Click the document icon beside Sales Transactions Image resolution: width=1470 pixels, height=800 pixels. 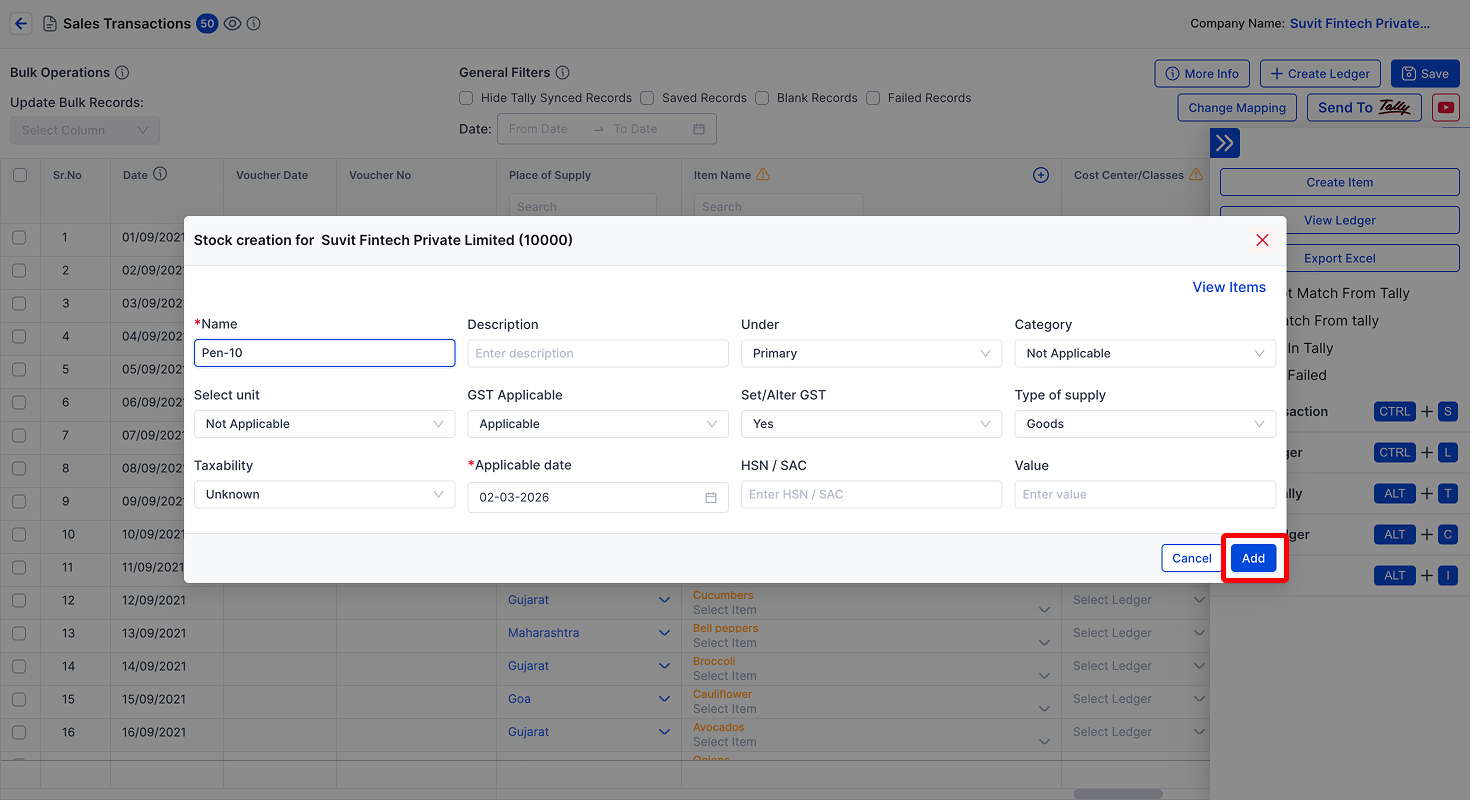[49, 23]
